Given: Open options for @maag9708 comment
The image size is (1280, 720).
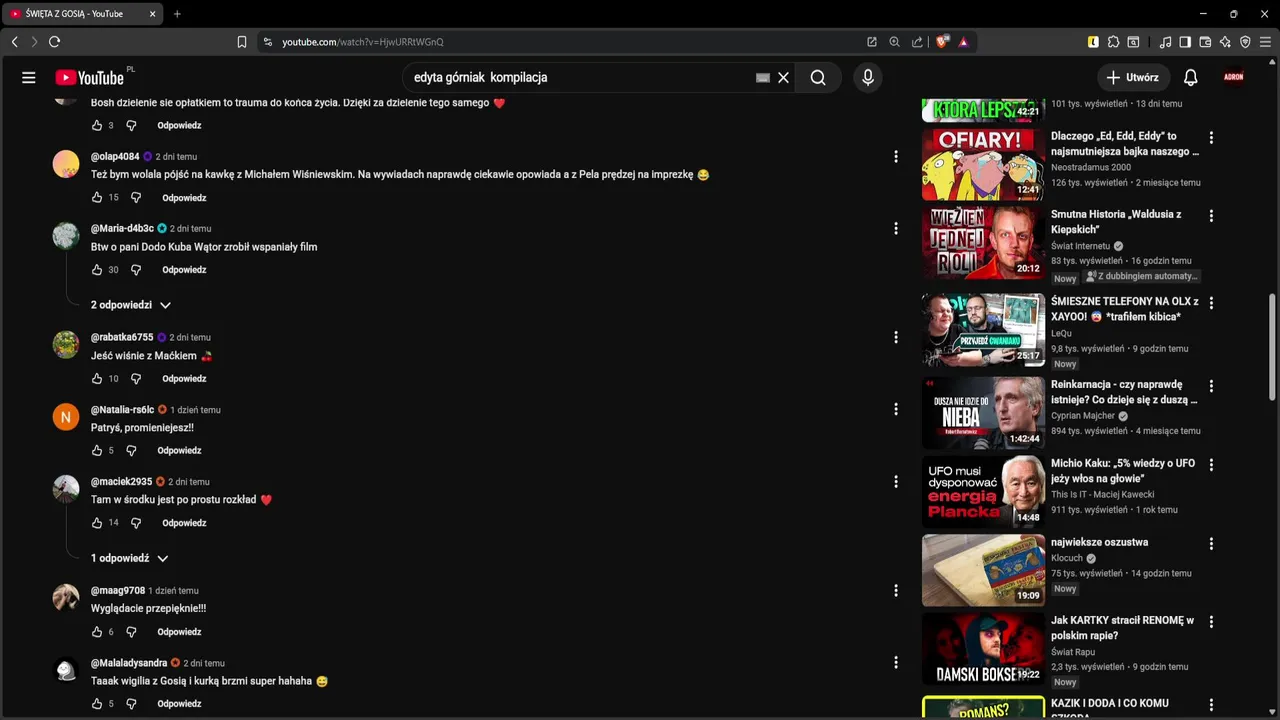Looking at the screenshot, I should click(896, 590).
